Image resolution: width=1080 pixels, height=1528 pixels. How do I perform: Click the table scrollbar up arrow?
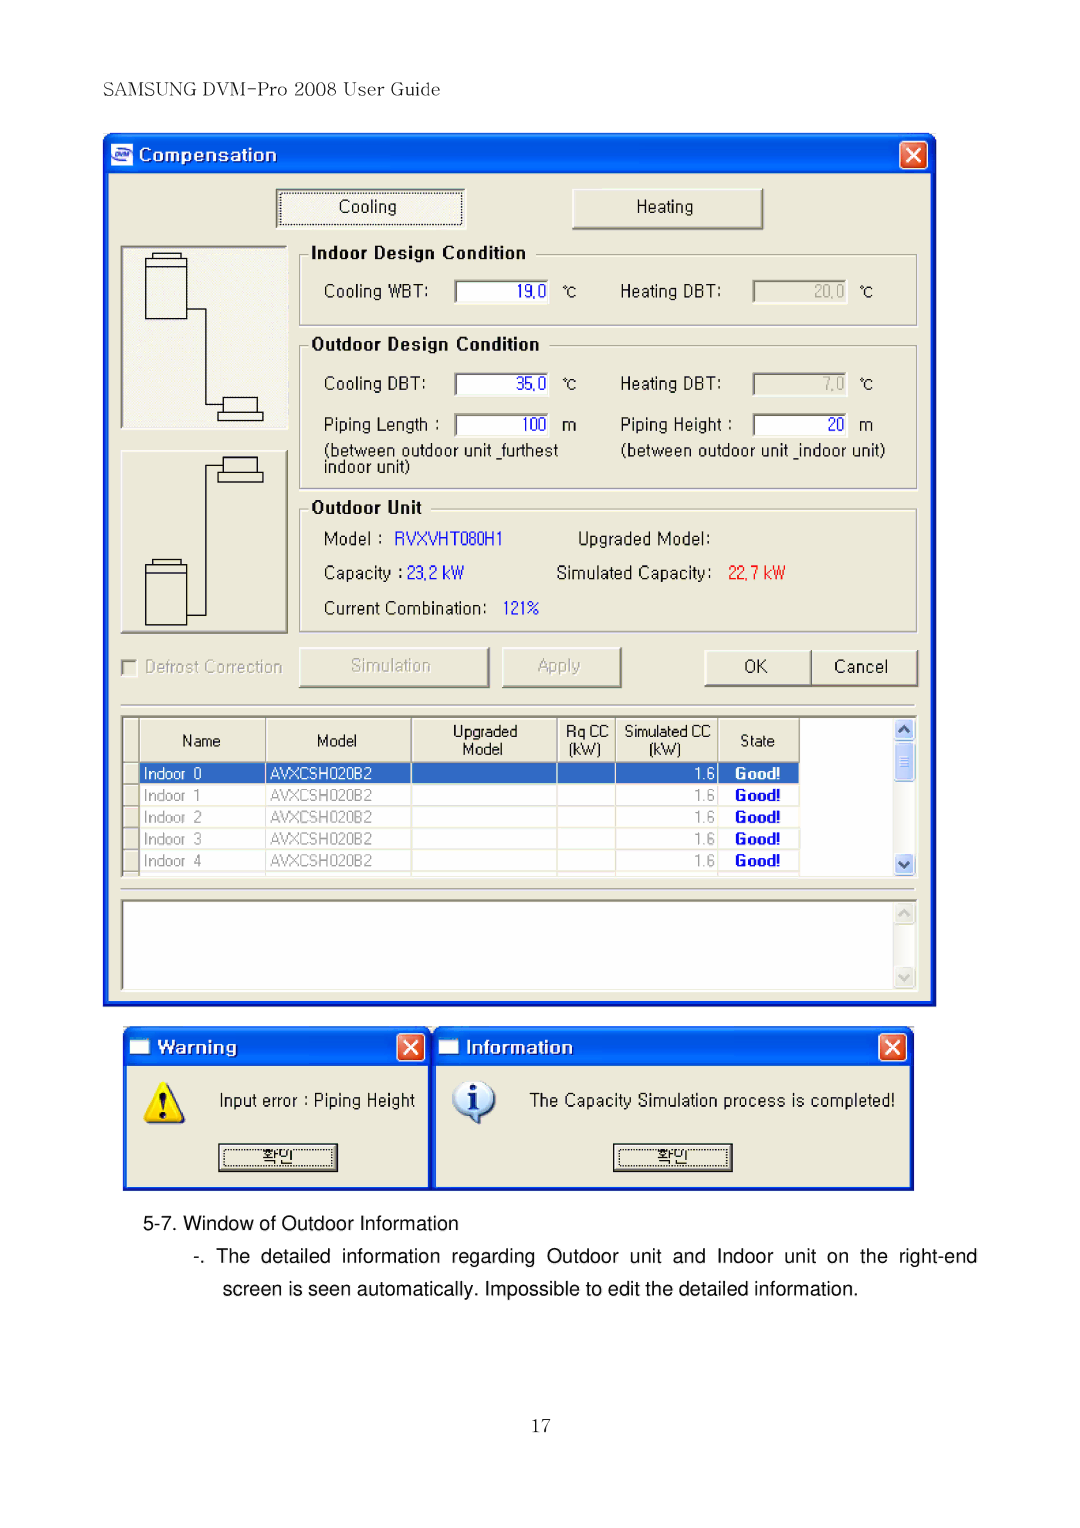click(x=904, y=730)
